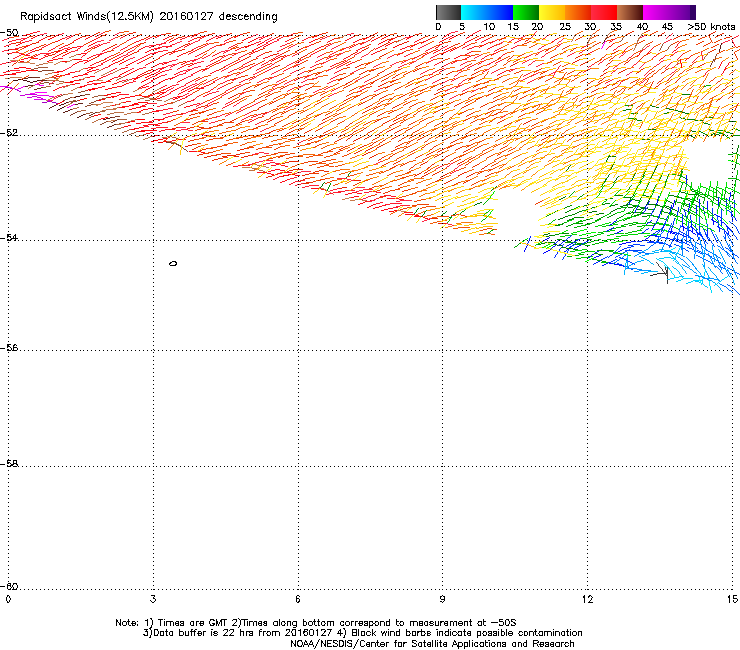Click the yellow 20-25 knots legend swatch
This screenshot has width=740, height=650.
552,12
